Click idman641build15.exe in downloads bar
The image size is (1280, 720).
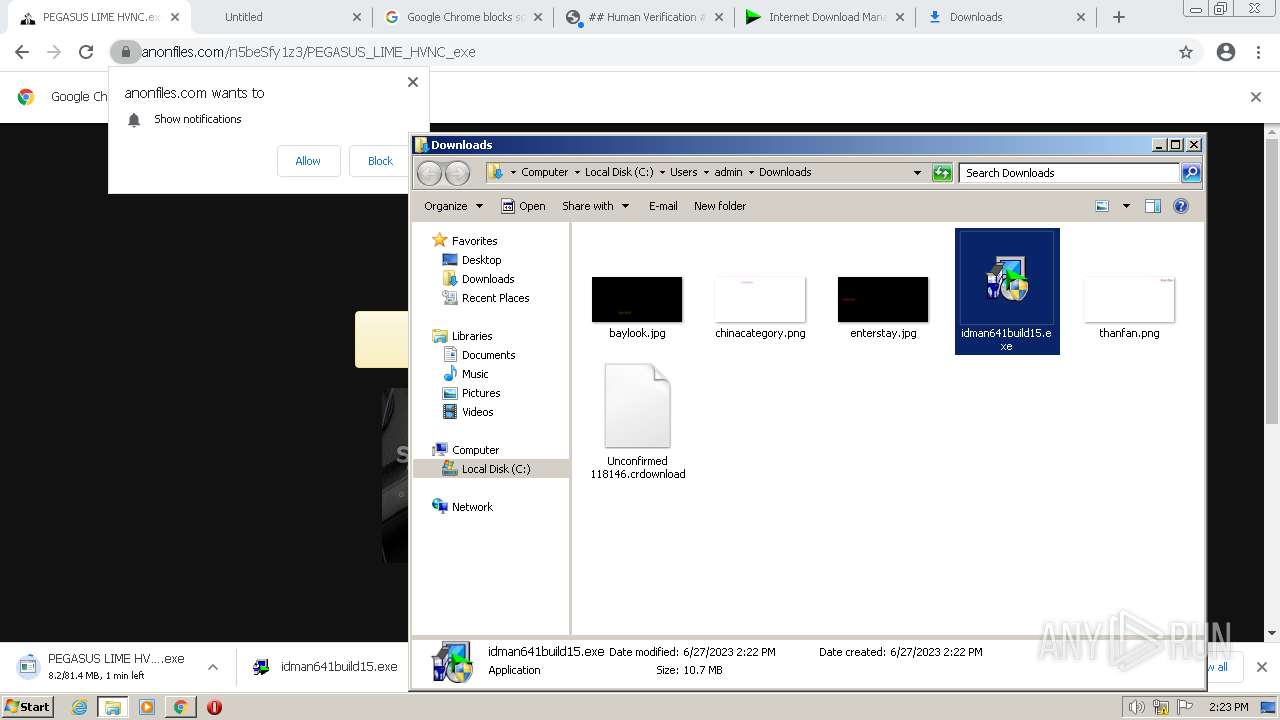[338, 667]
